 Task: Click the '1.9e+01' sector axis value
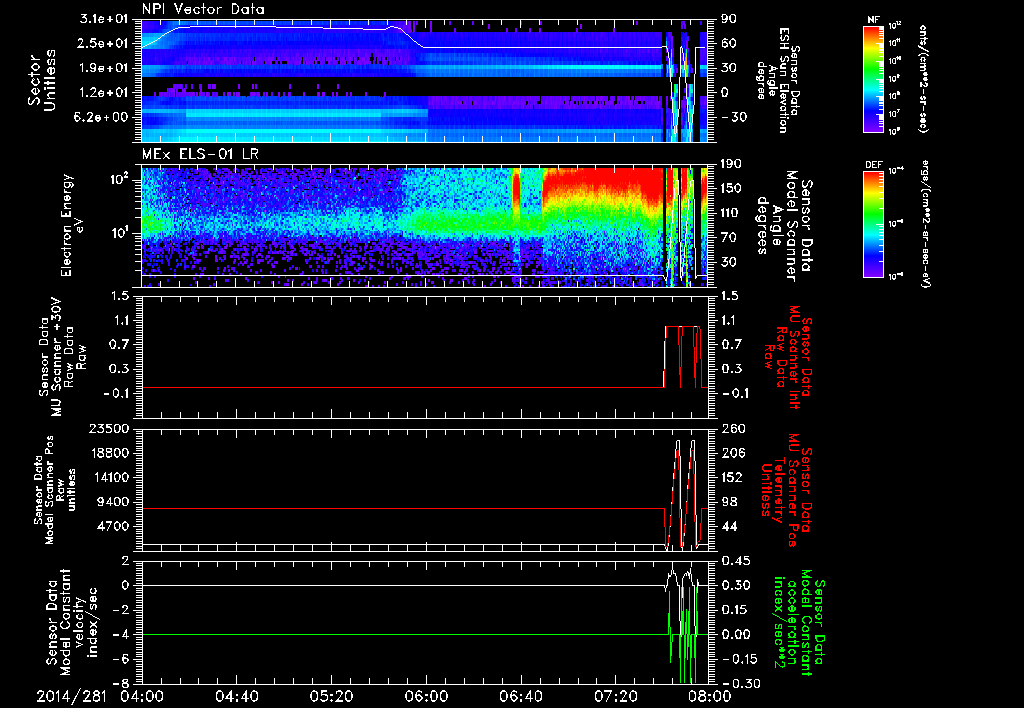(x=104, y=68)
